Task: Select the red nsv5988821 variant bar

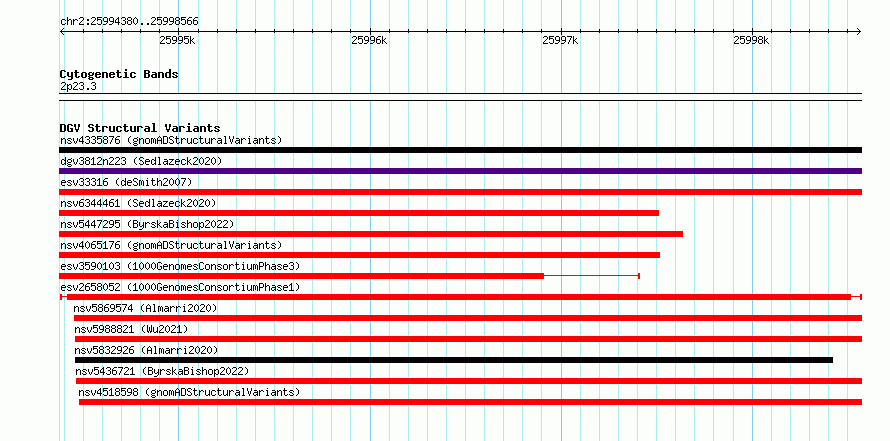Action: 468,339
